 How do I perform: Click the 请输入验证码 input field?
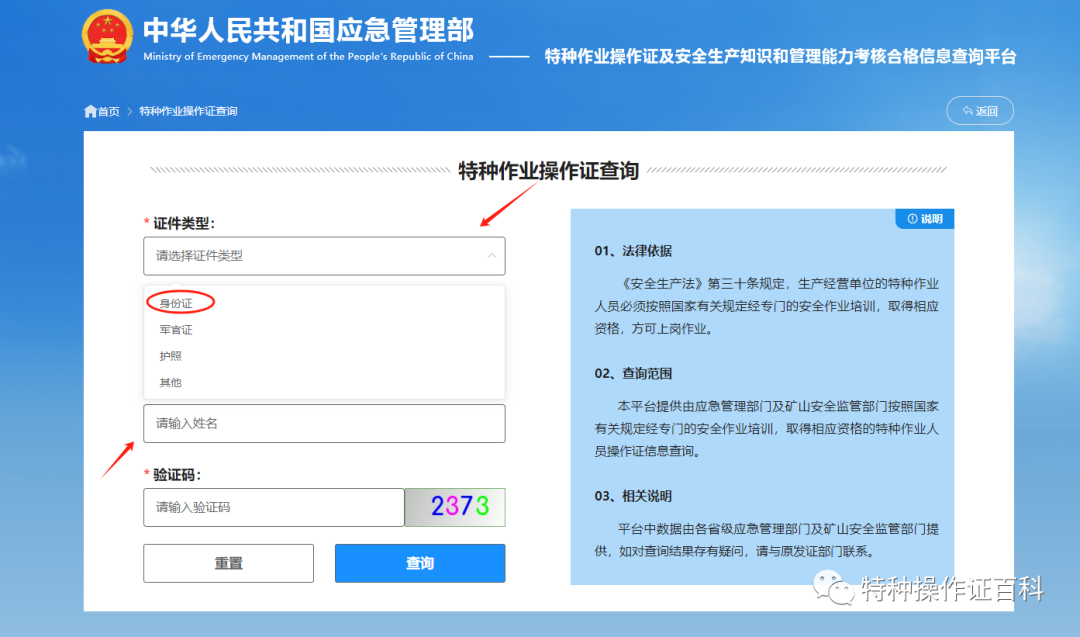coord(273,508)
